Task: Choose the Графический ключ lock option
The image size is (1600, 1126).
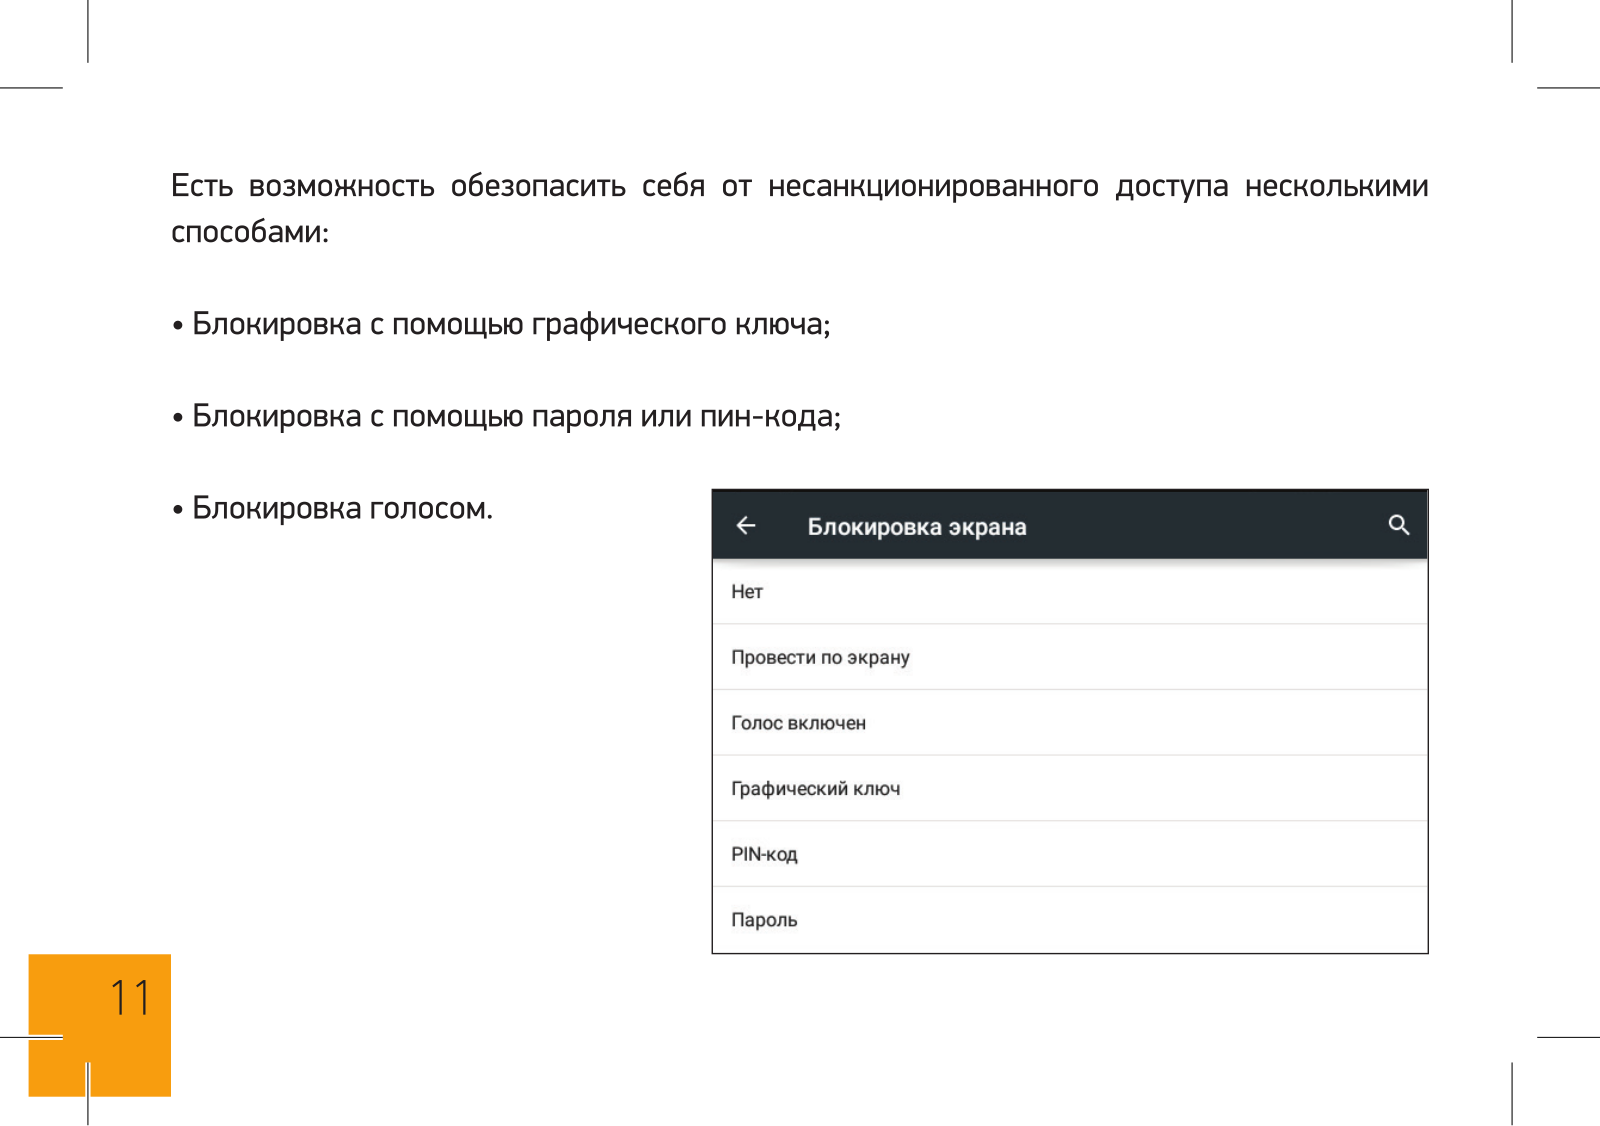Action: tap(1069, 789)
